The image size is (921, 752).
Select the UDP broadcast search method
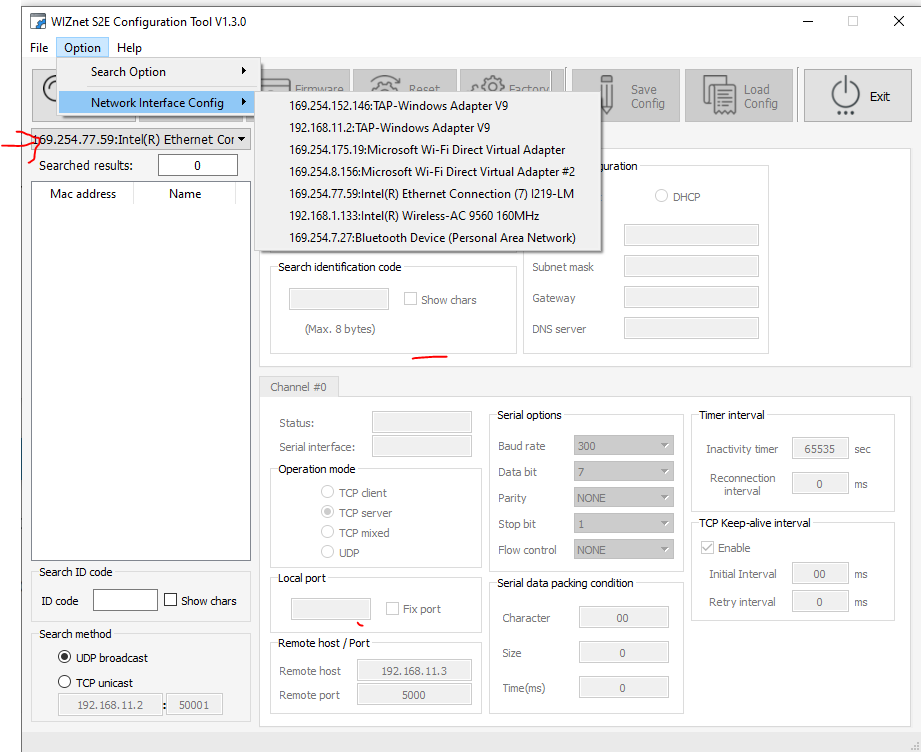pyautogui.click(x=65, y=657)
